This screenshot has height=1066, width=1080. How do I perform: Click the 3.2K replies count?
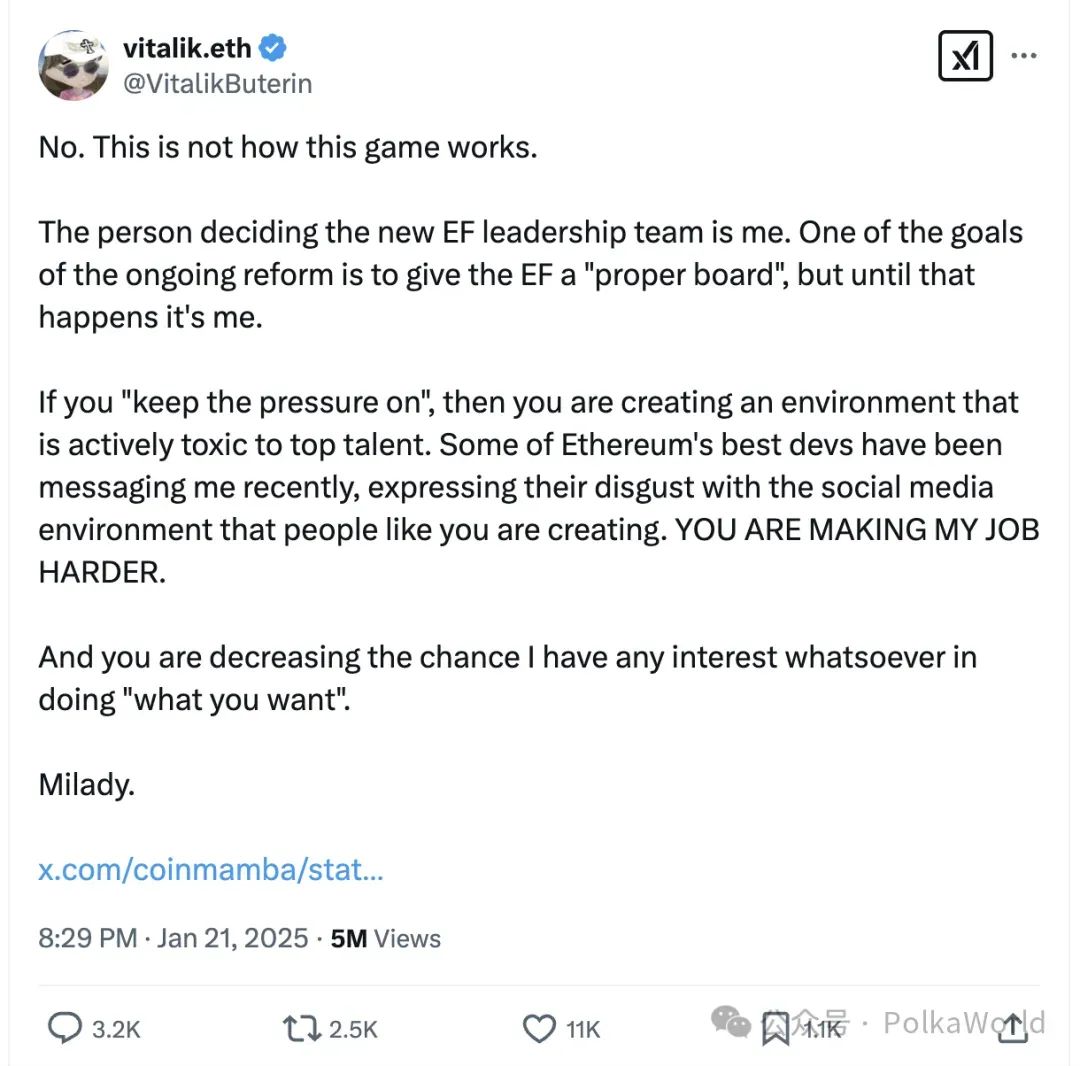pyautogui.click(x=116, y=1029)
